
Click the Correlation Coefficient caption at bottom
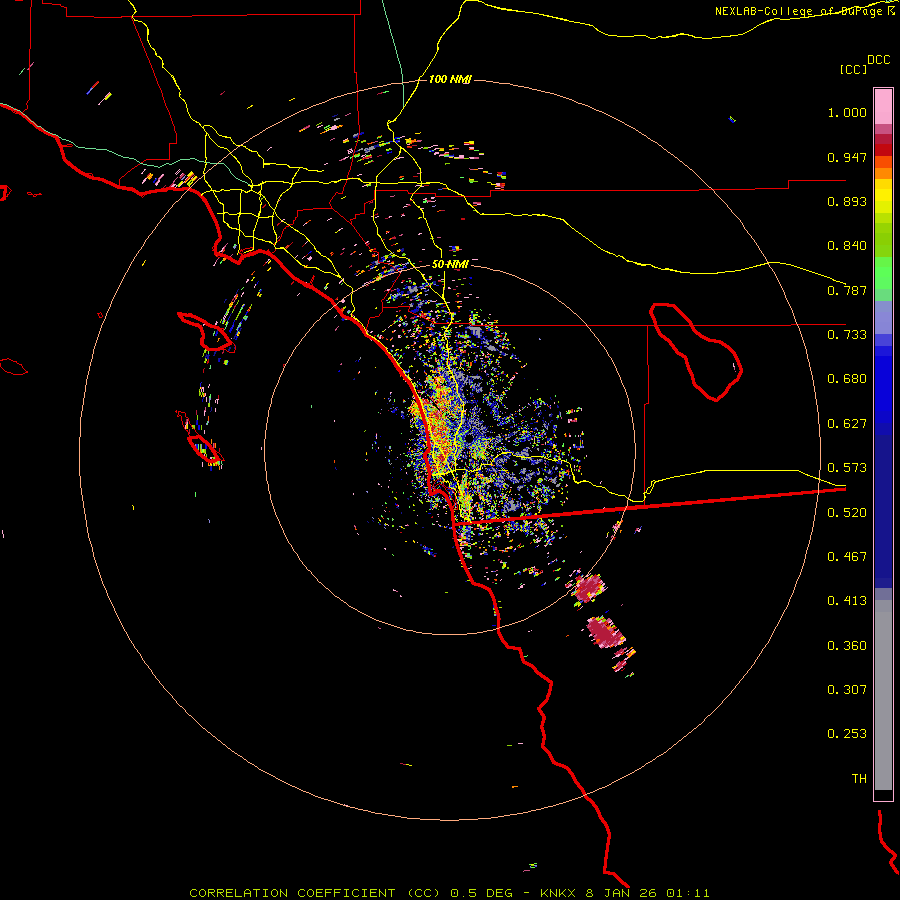tap(449, 893)
